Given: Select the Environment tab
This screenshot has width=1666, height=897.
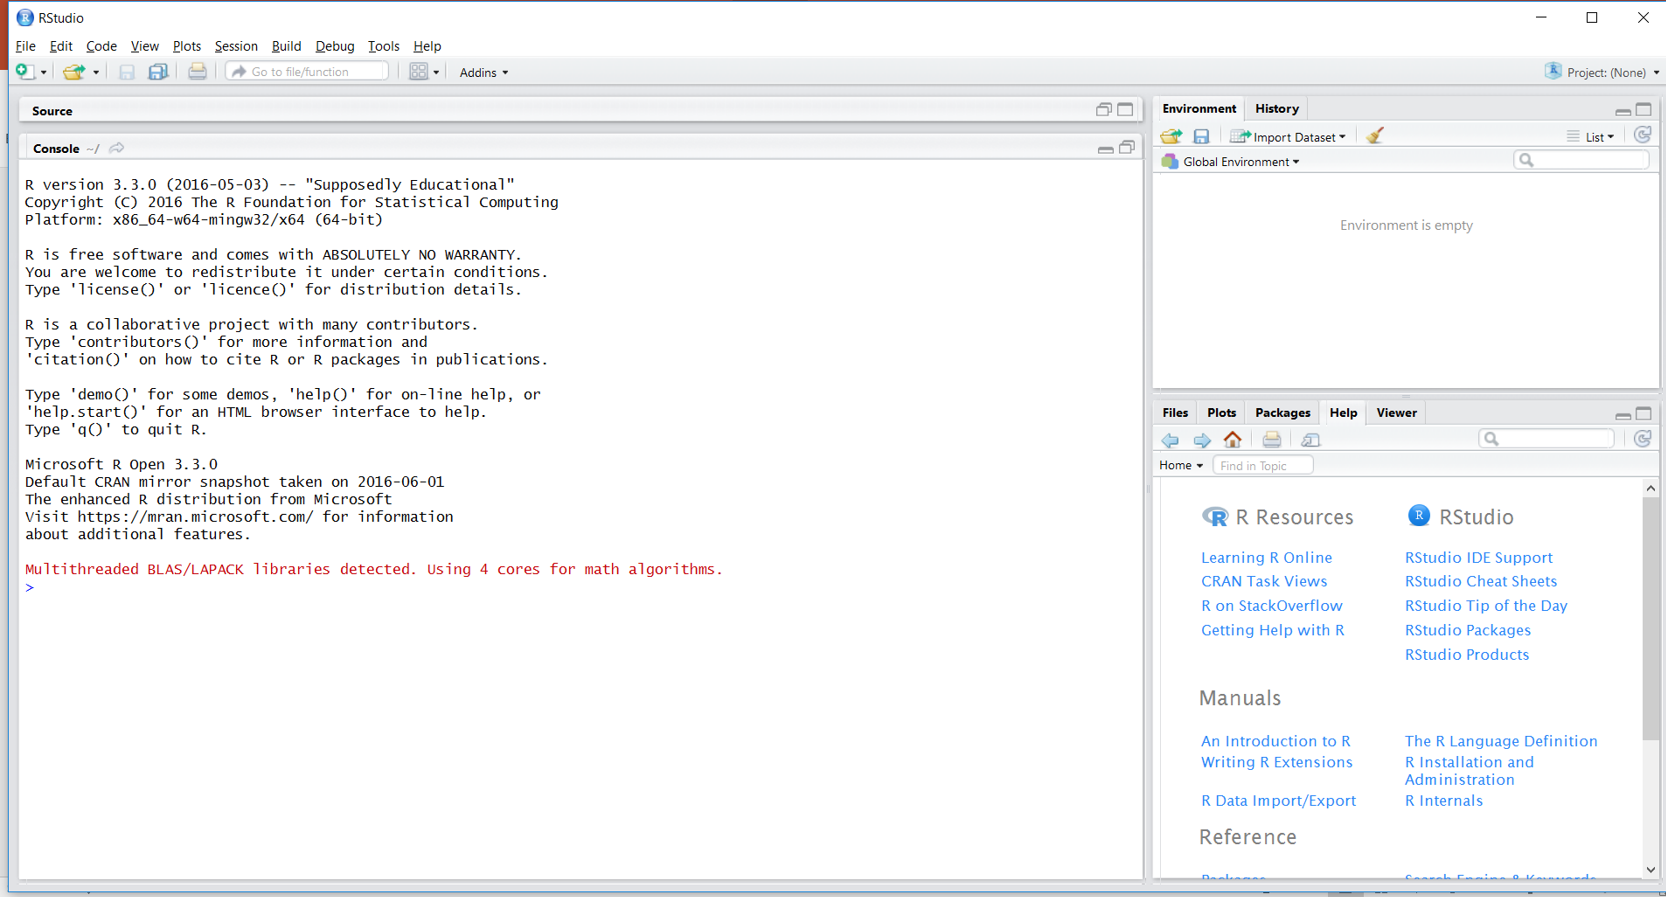Looking at the screenshot, I should (1199, 109).
